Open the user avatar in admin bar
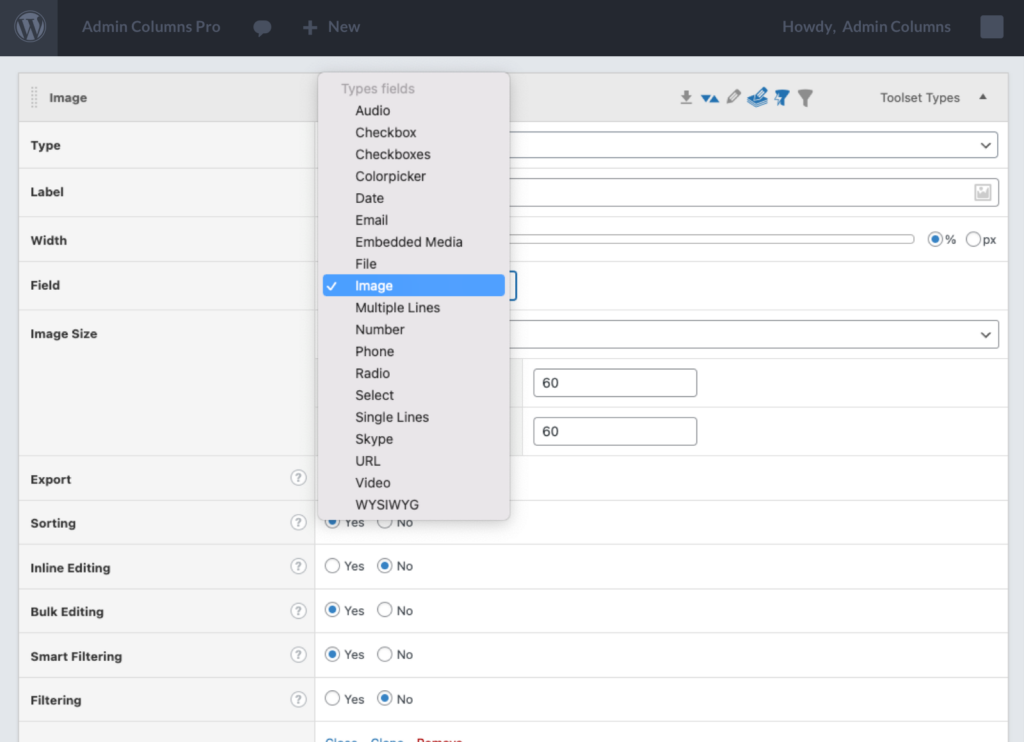1024x742 pixels. pos(991,27)
